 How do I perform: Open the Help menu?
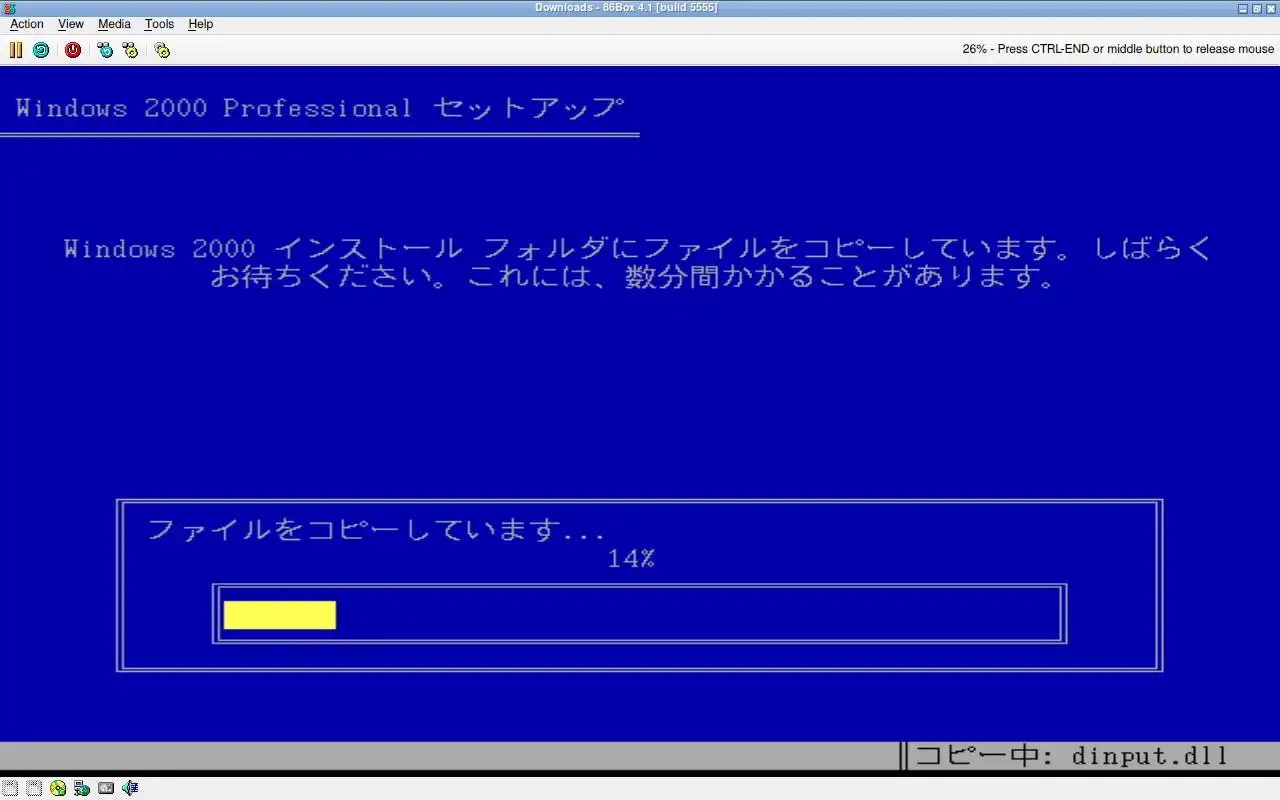[201, 24]
